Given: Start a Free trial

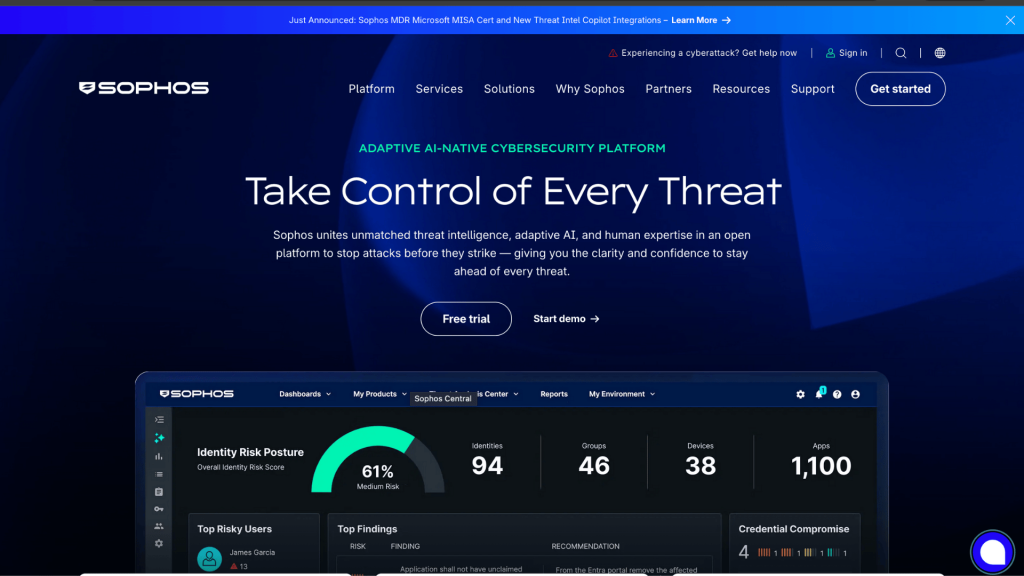Looking at the screenshot, I should [x=466, y=318].
